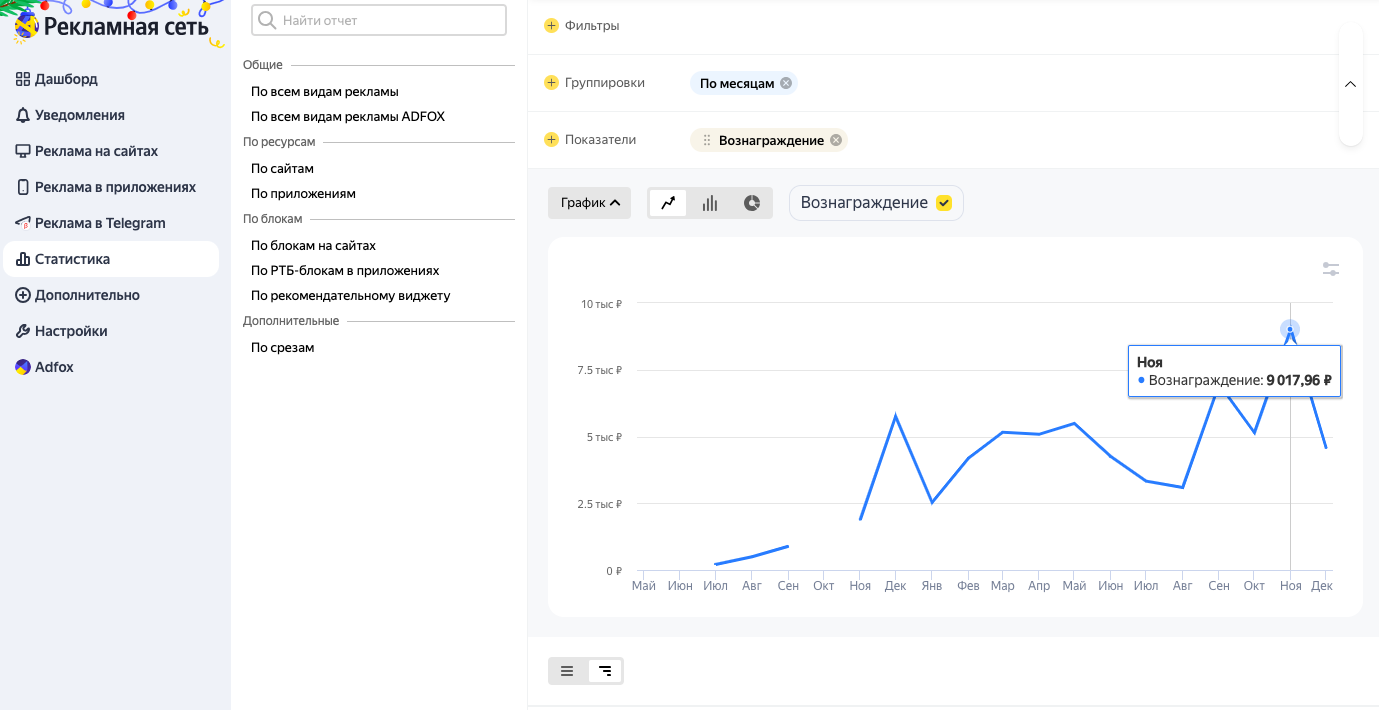Viewport: 1379px width, 710px height.
Task: Open the График dropdown
Action: click(x=589, y=203)
